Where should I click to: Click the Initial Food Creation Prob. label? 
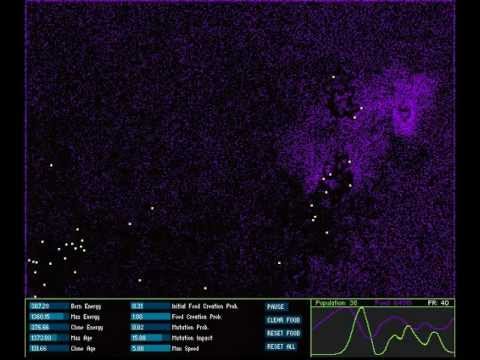coord(205,306)
